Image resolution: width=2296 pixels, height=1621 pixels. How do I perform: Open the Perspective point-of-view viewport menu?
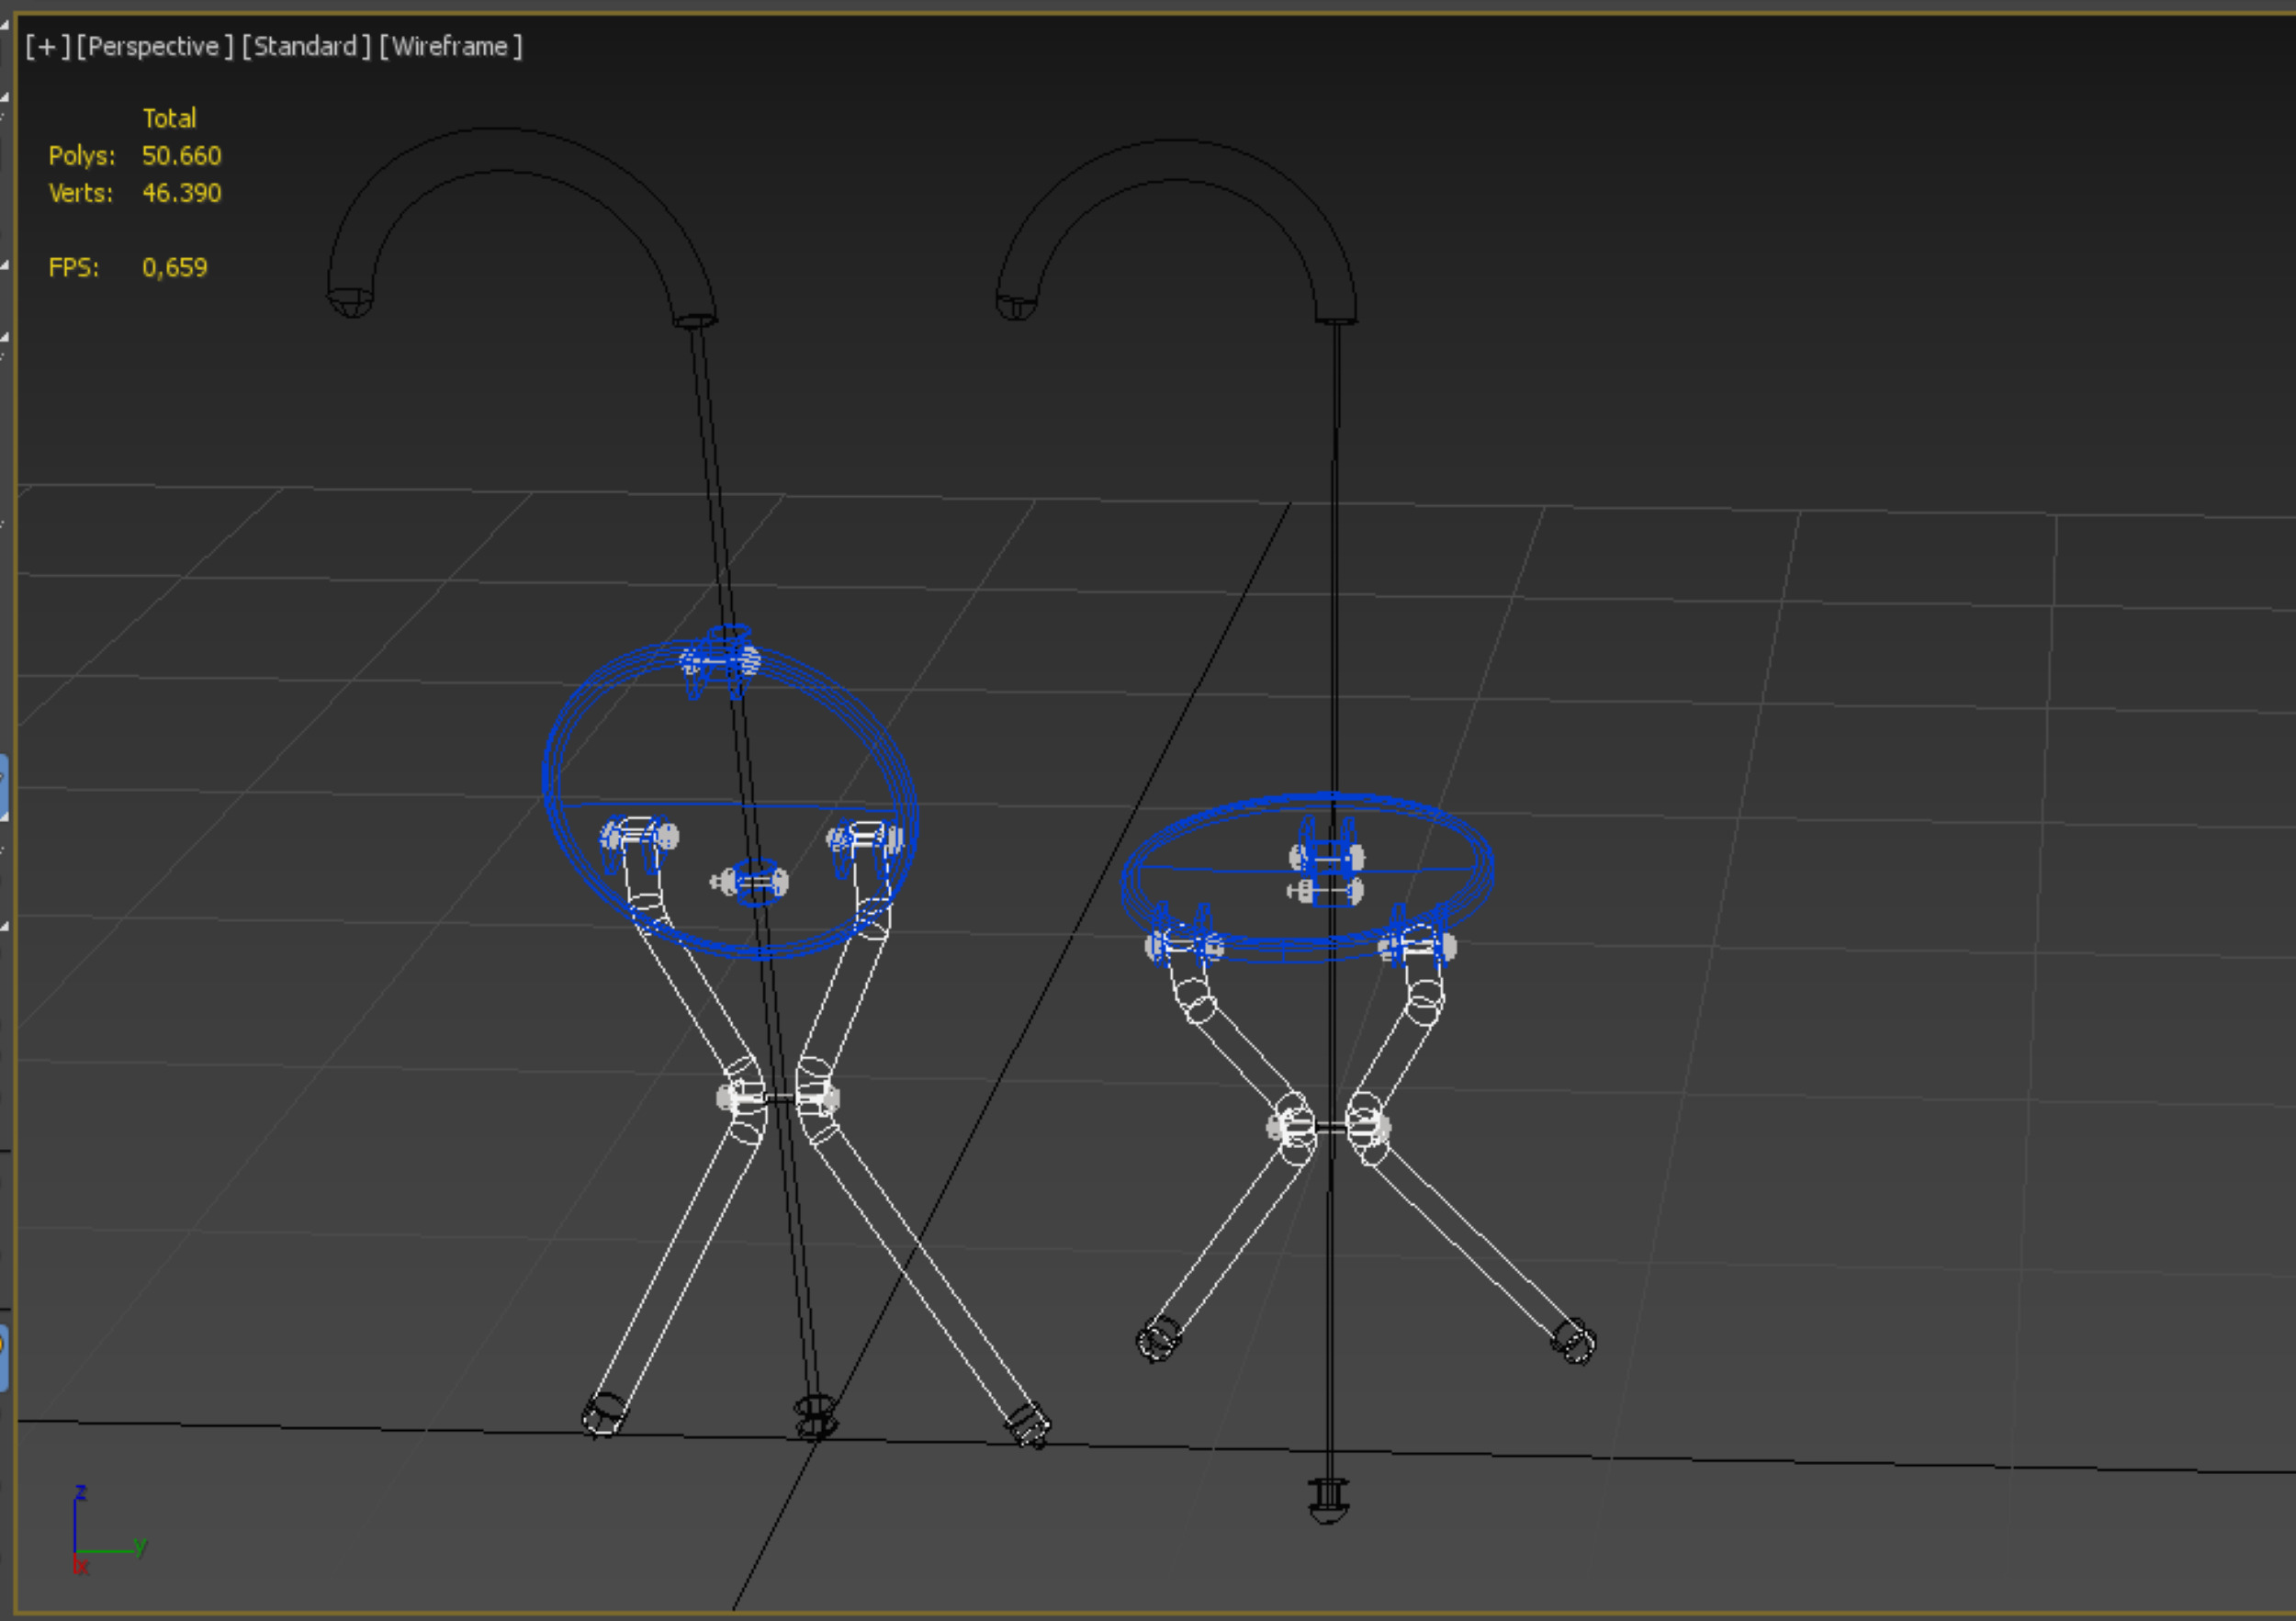point(155,47)
